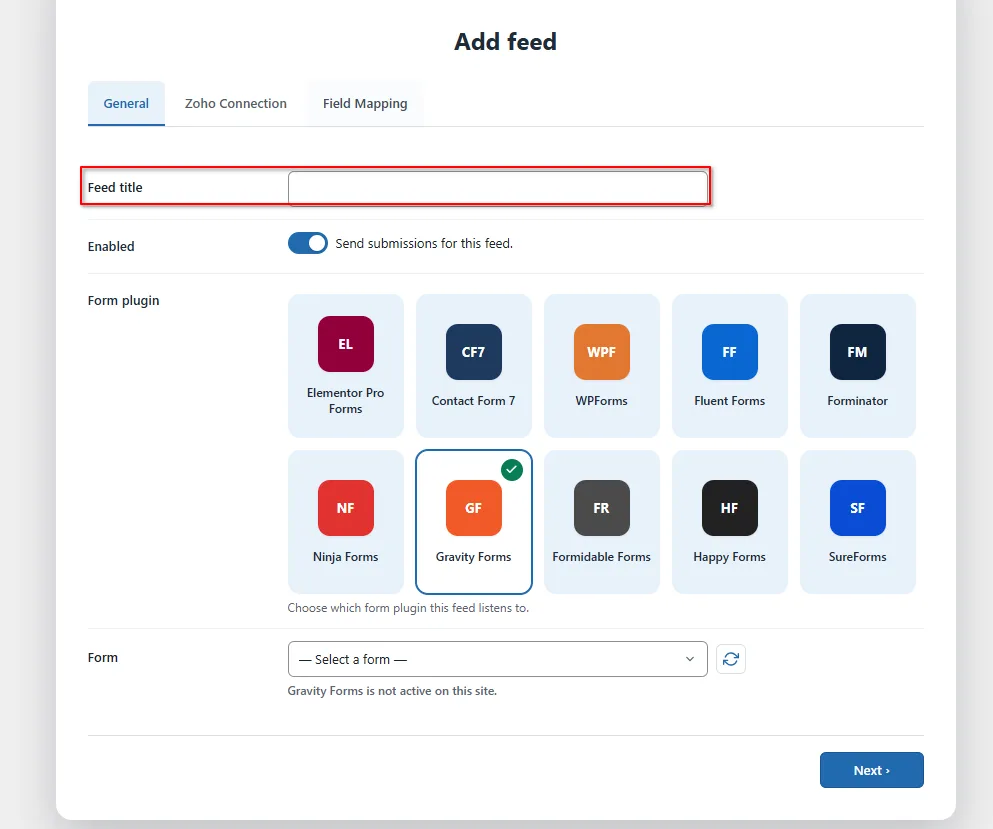Screen dimensions: 993x829
Task: Select the Elementor Pro Forms plugin icon
Action: point(346,344)
